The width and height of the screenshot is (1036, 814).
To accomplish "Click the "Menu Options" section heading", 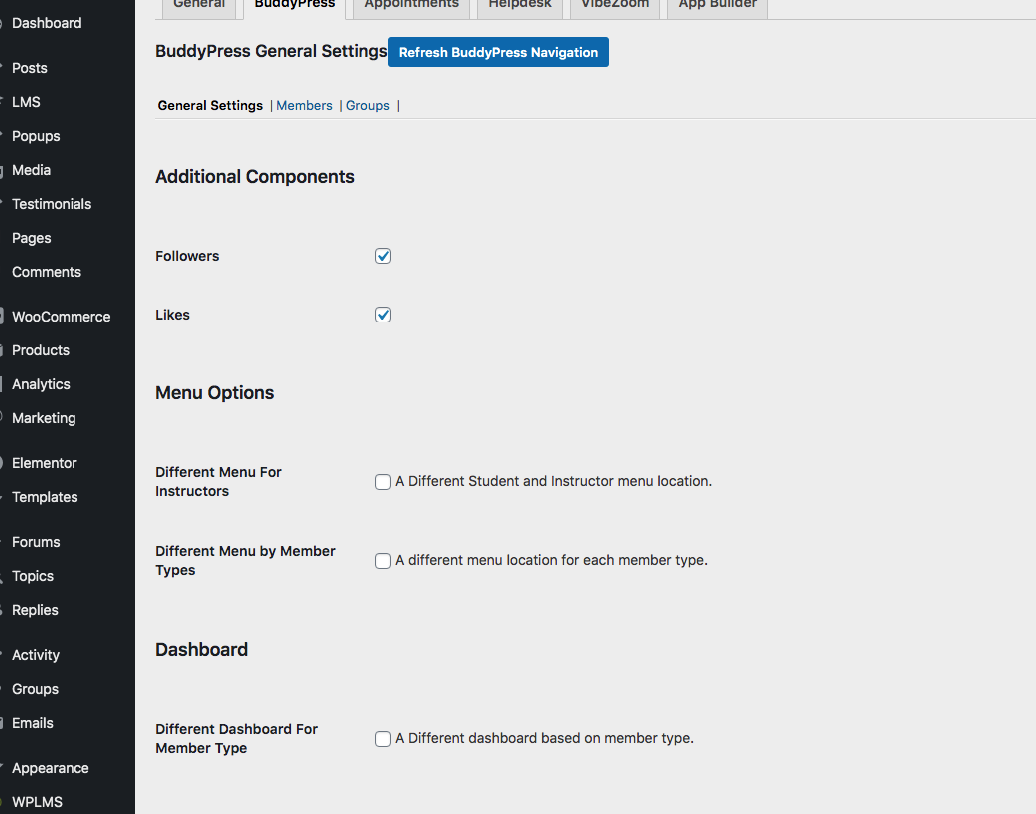I will pos(215,393).
